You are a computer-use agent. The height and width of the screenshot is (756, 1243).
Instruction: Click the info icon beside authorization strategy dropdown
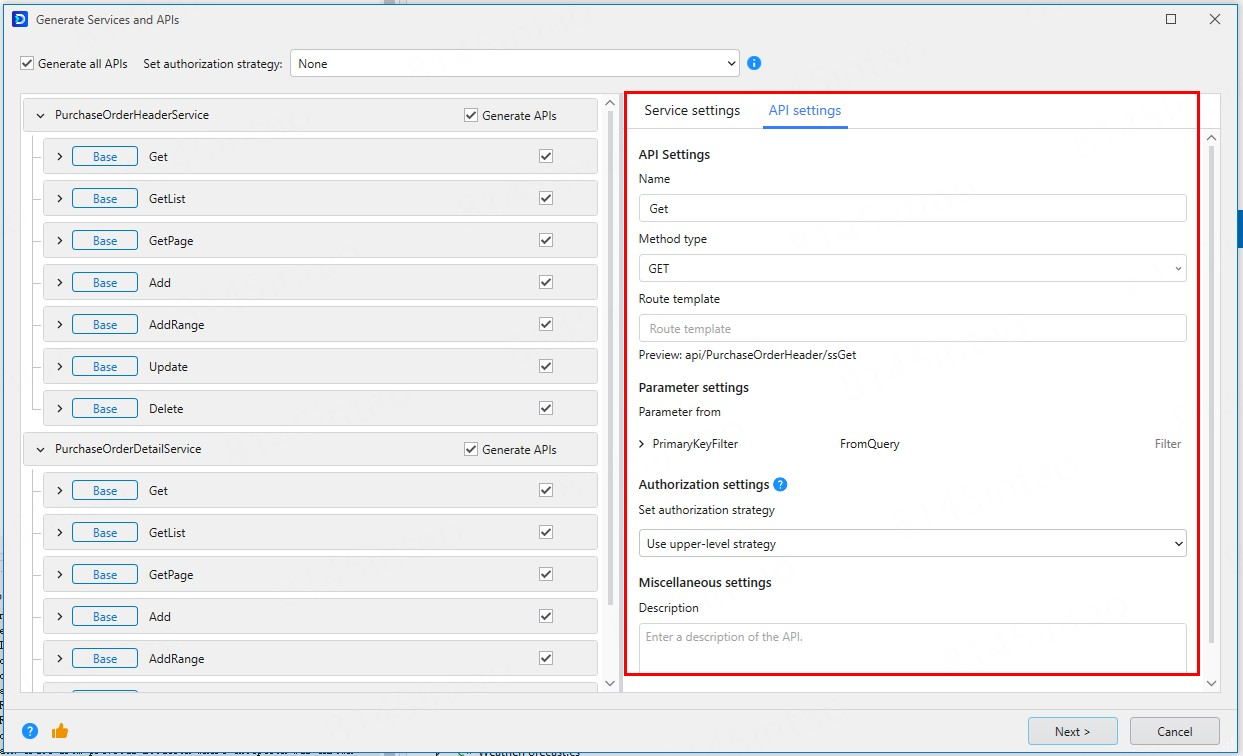754,63
